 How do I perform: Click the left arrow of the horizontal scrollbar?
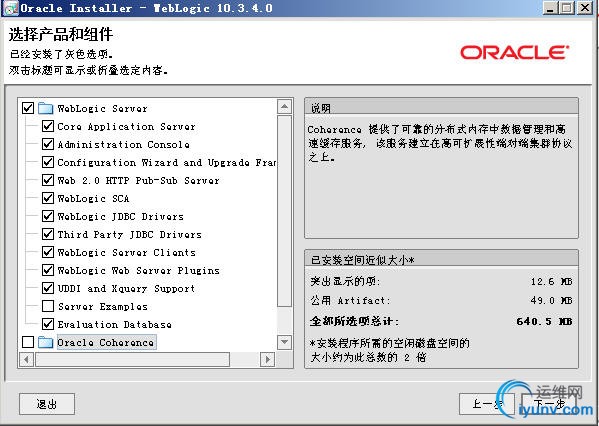pos(26,360)
